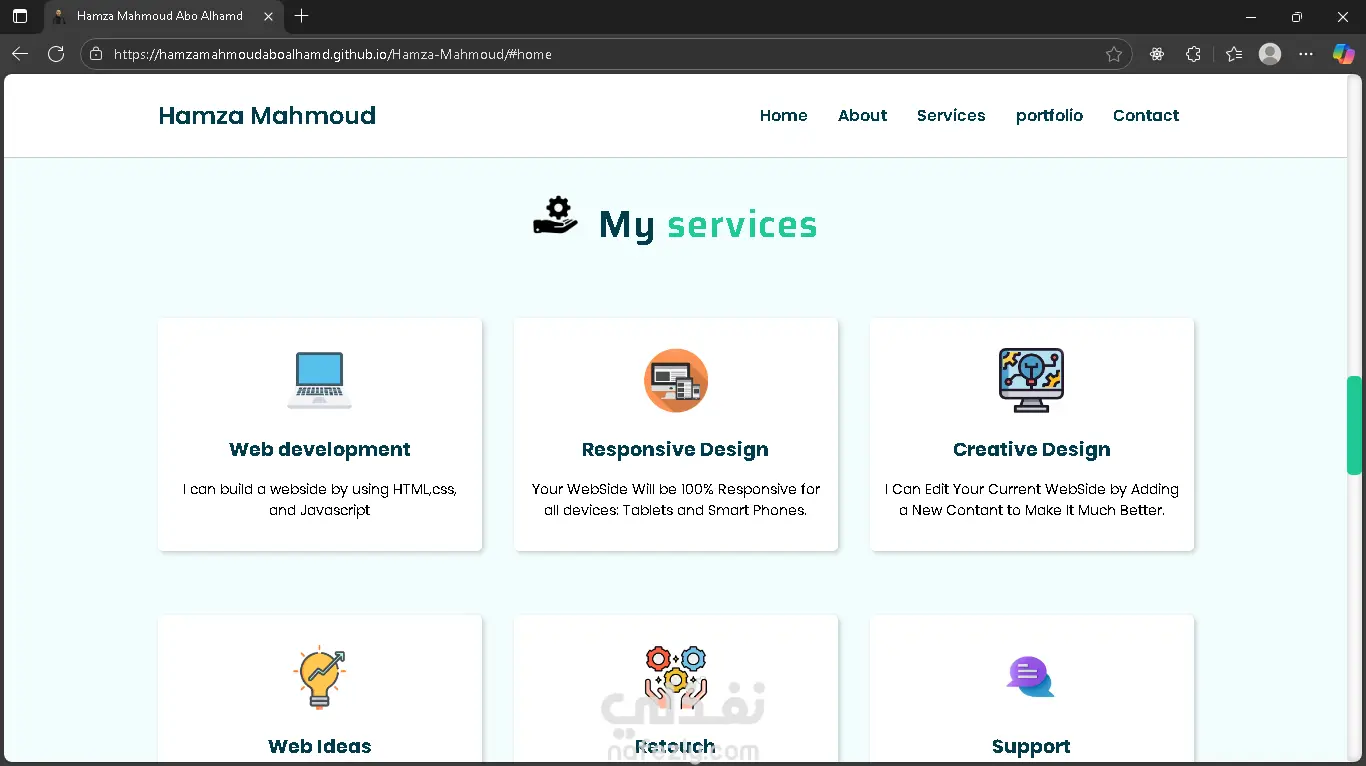Click the hand gear icon beside My services
The height and width of the screenshot is (766, 1366).
pos(555,216)
